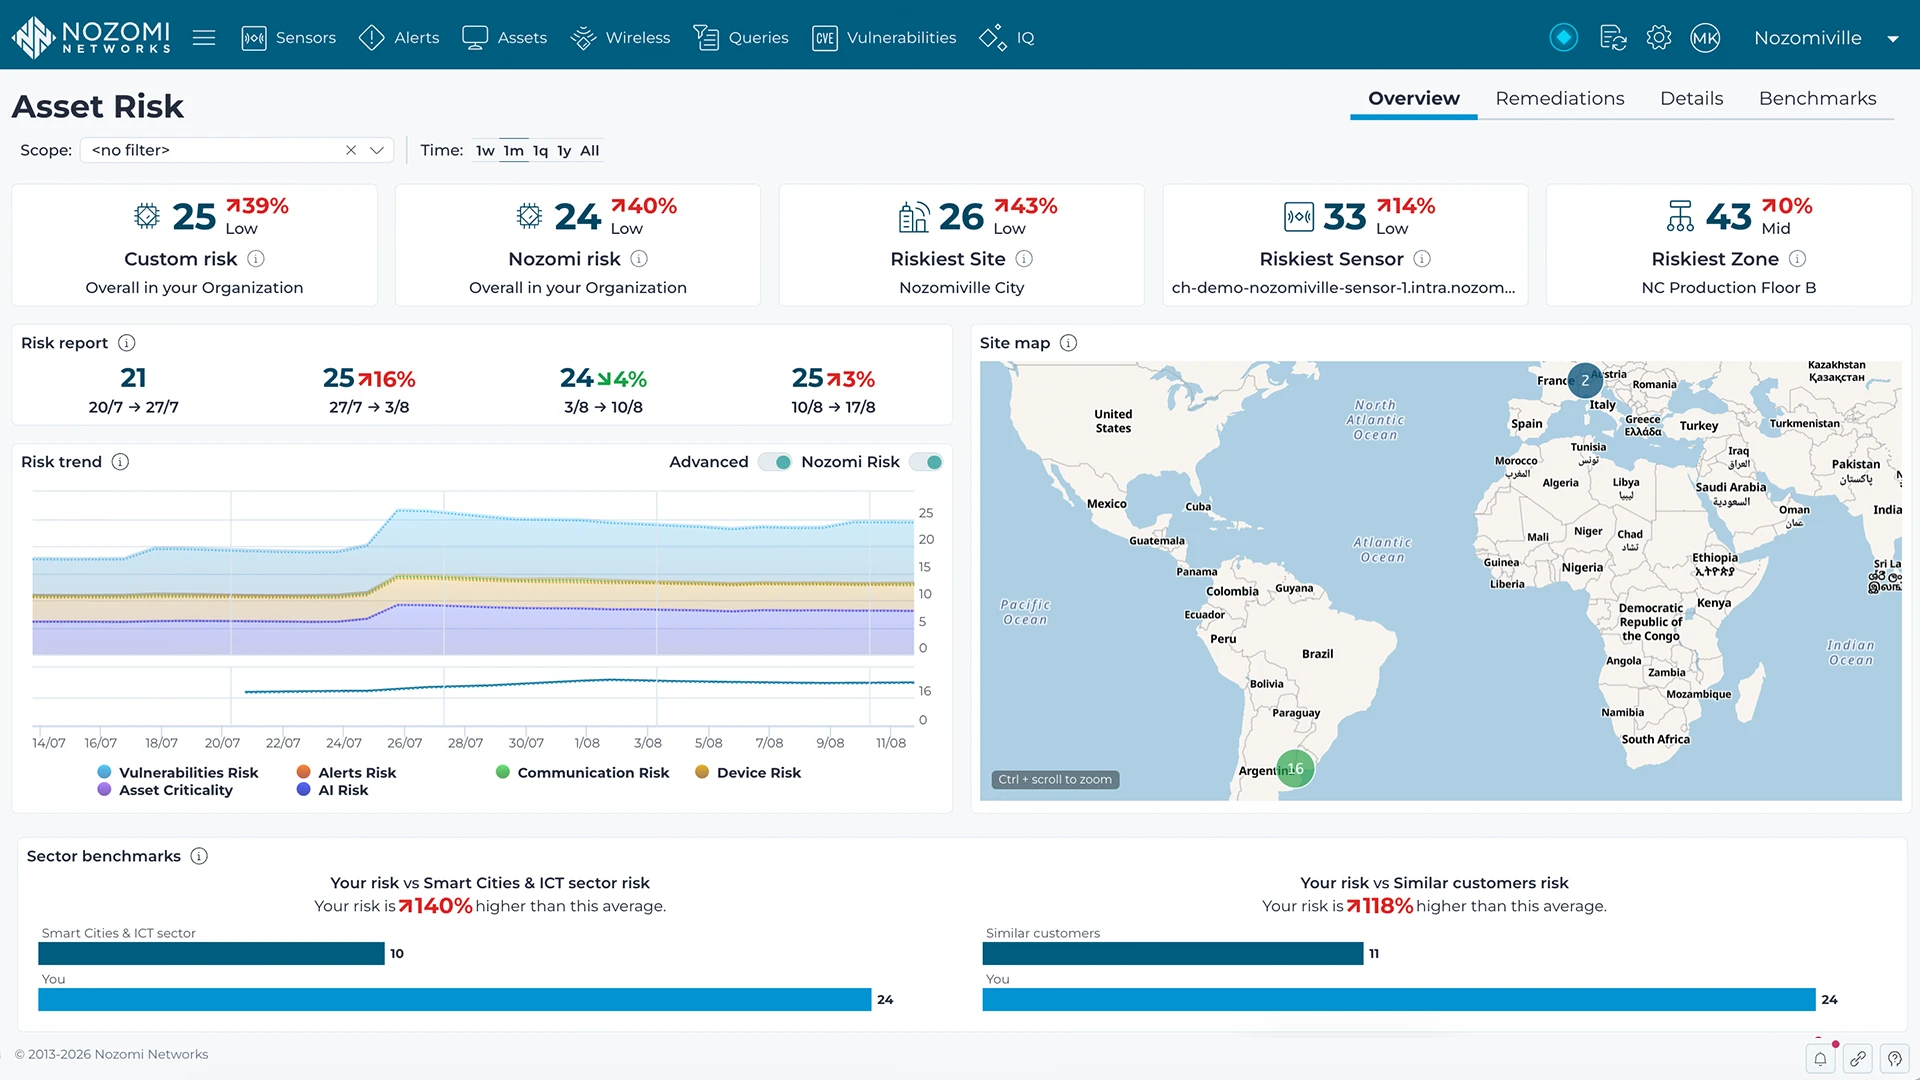Open the Vulnerabilities menu item
Image resolution: width=1920 pixels, height=1080 pixels.
(x=884, y=38)
